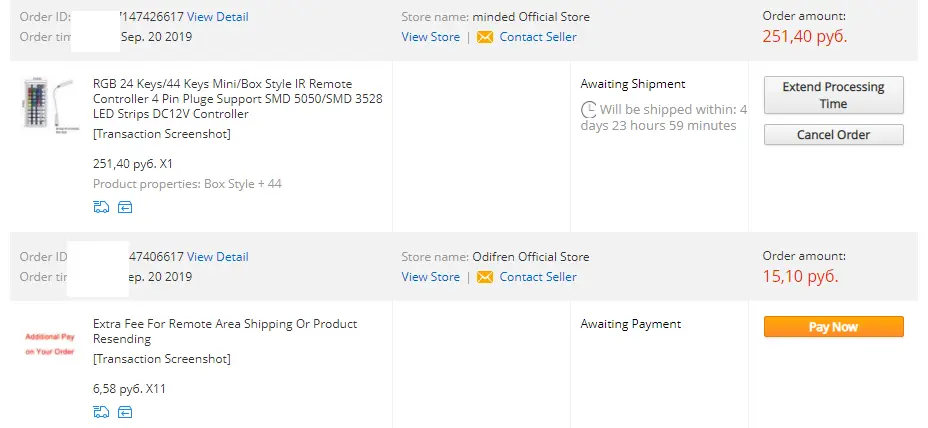Click the clock icon beside the shipping countdown
Viewport: 928px width, 428px height.
589,110
